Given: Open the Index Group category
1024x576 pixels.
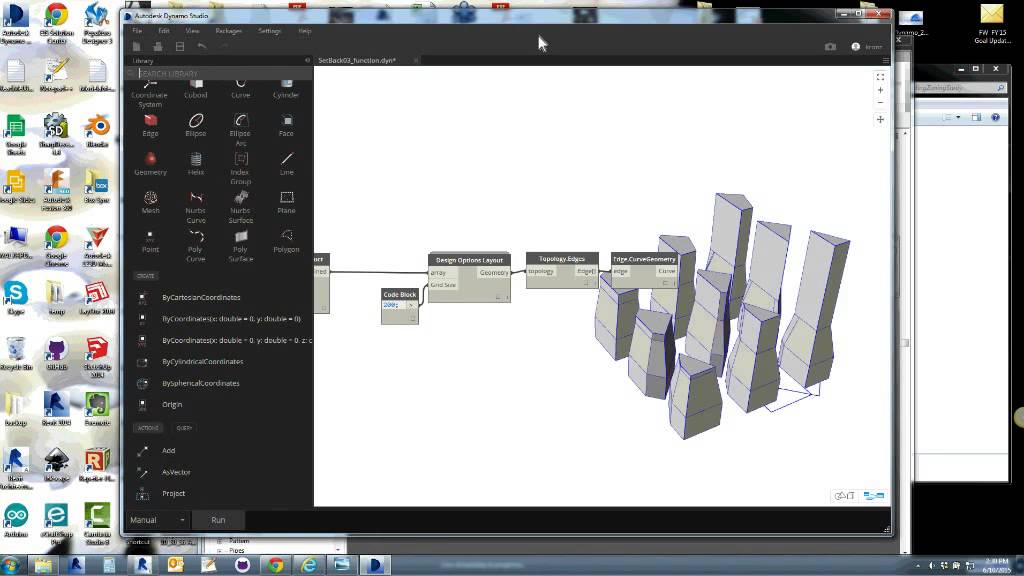Looking at the screenshot, I should (240, 168).
